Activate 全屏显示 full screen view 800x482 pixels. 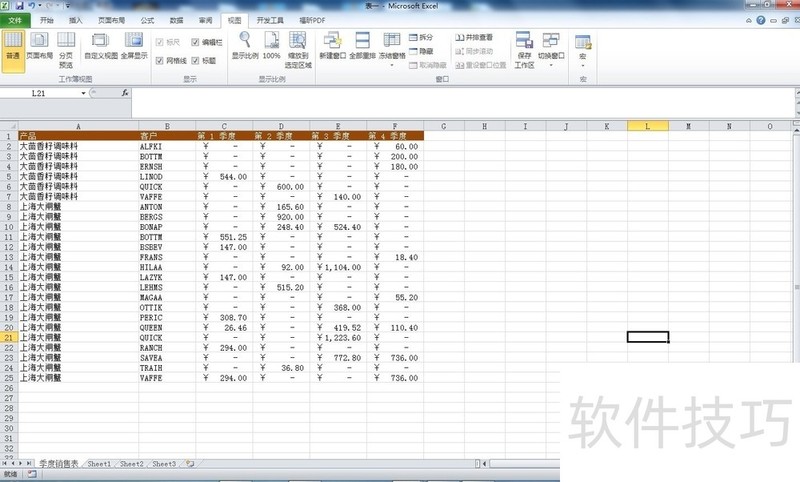pos(134,46)
